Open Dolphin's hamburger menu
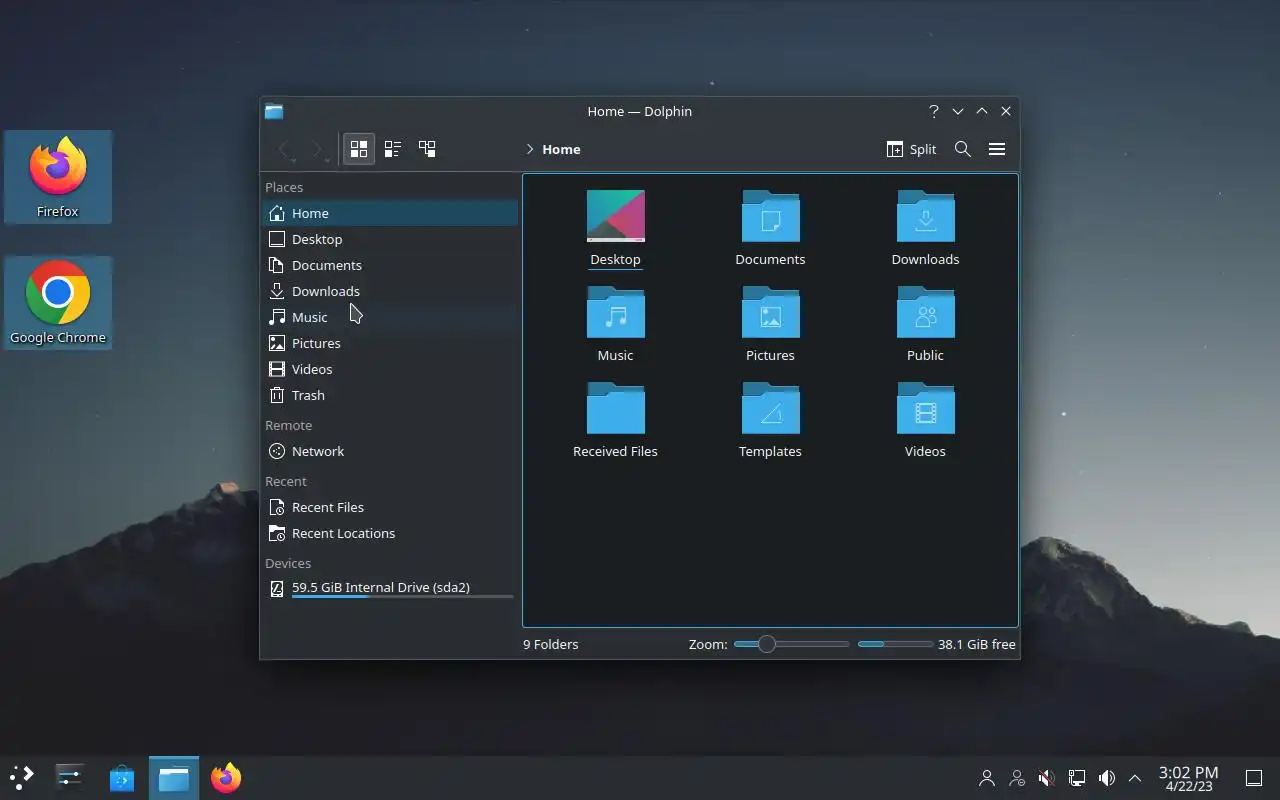The width and height of the screenshot is (1280, 800). point(996,149)
